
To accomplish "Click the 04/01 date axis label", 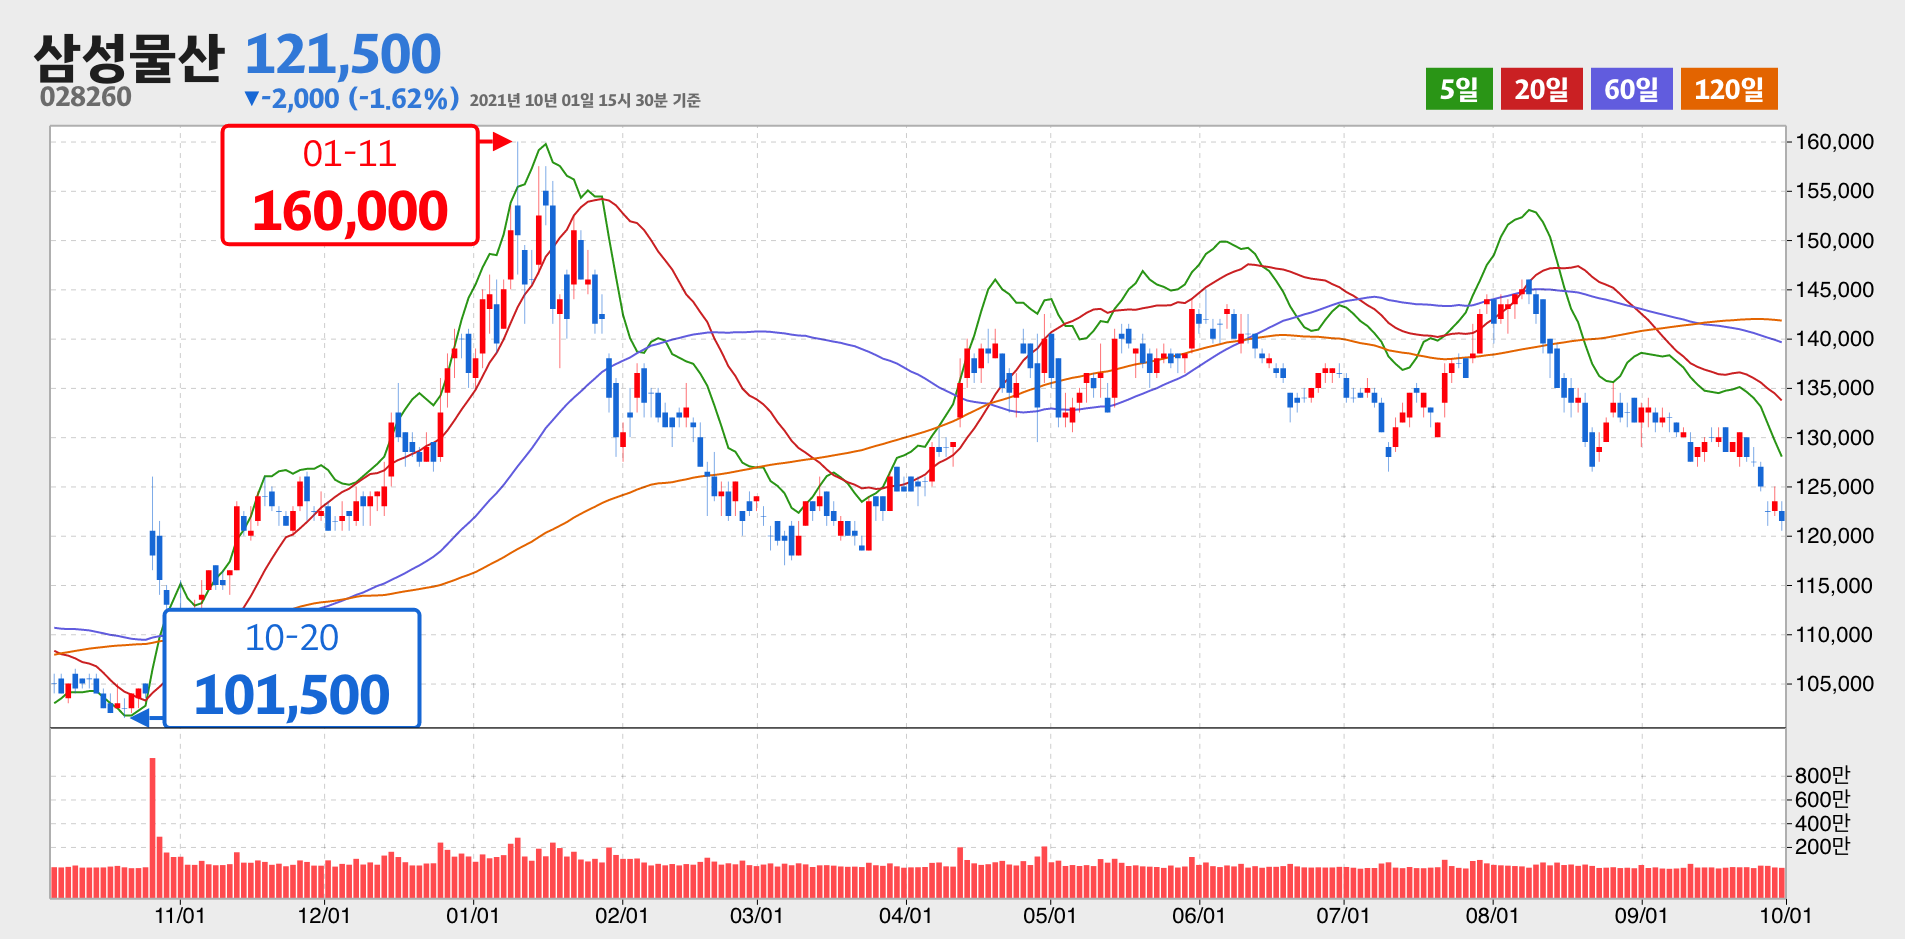I will click(x=906, y=915).
